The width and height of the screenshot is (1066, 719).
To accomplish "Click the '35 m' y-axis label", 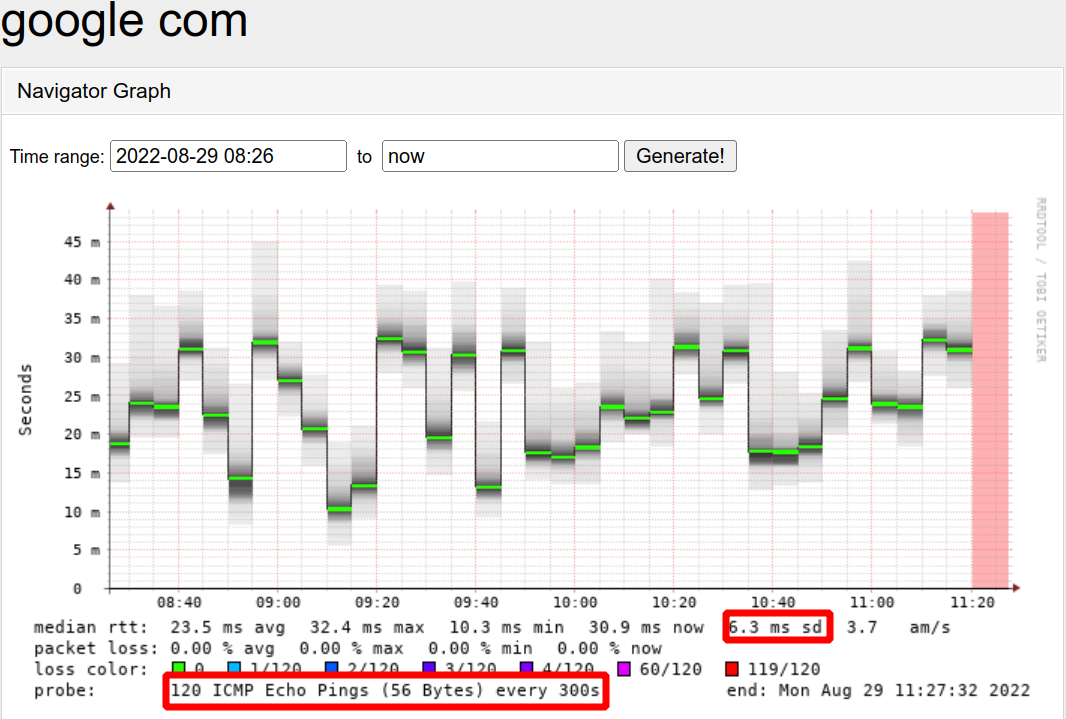I will (x=82, y=319).
